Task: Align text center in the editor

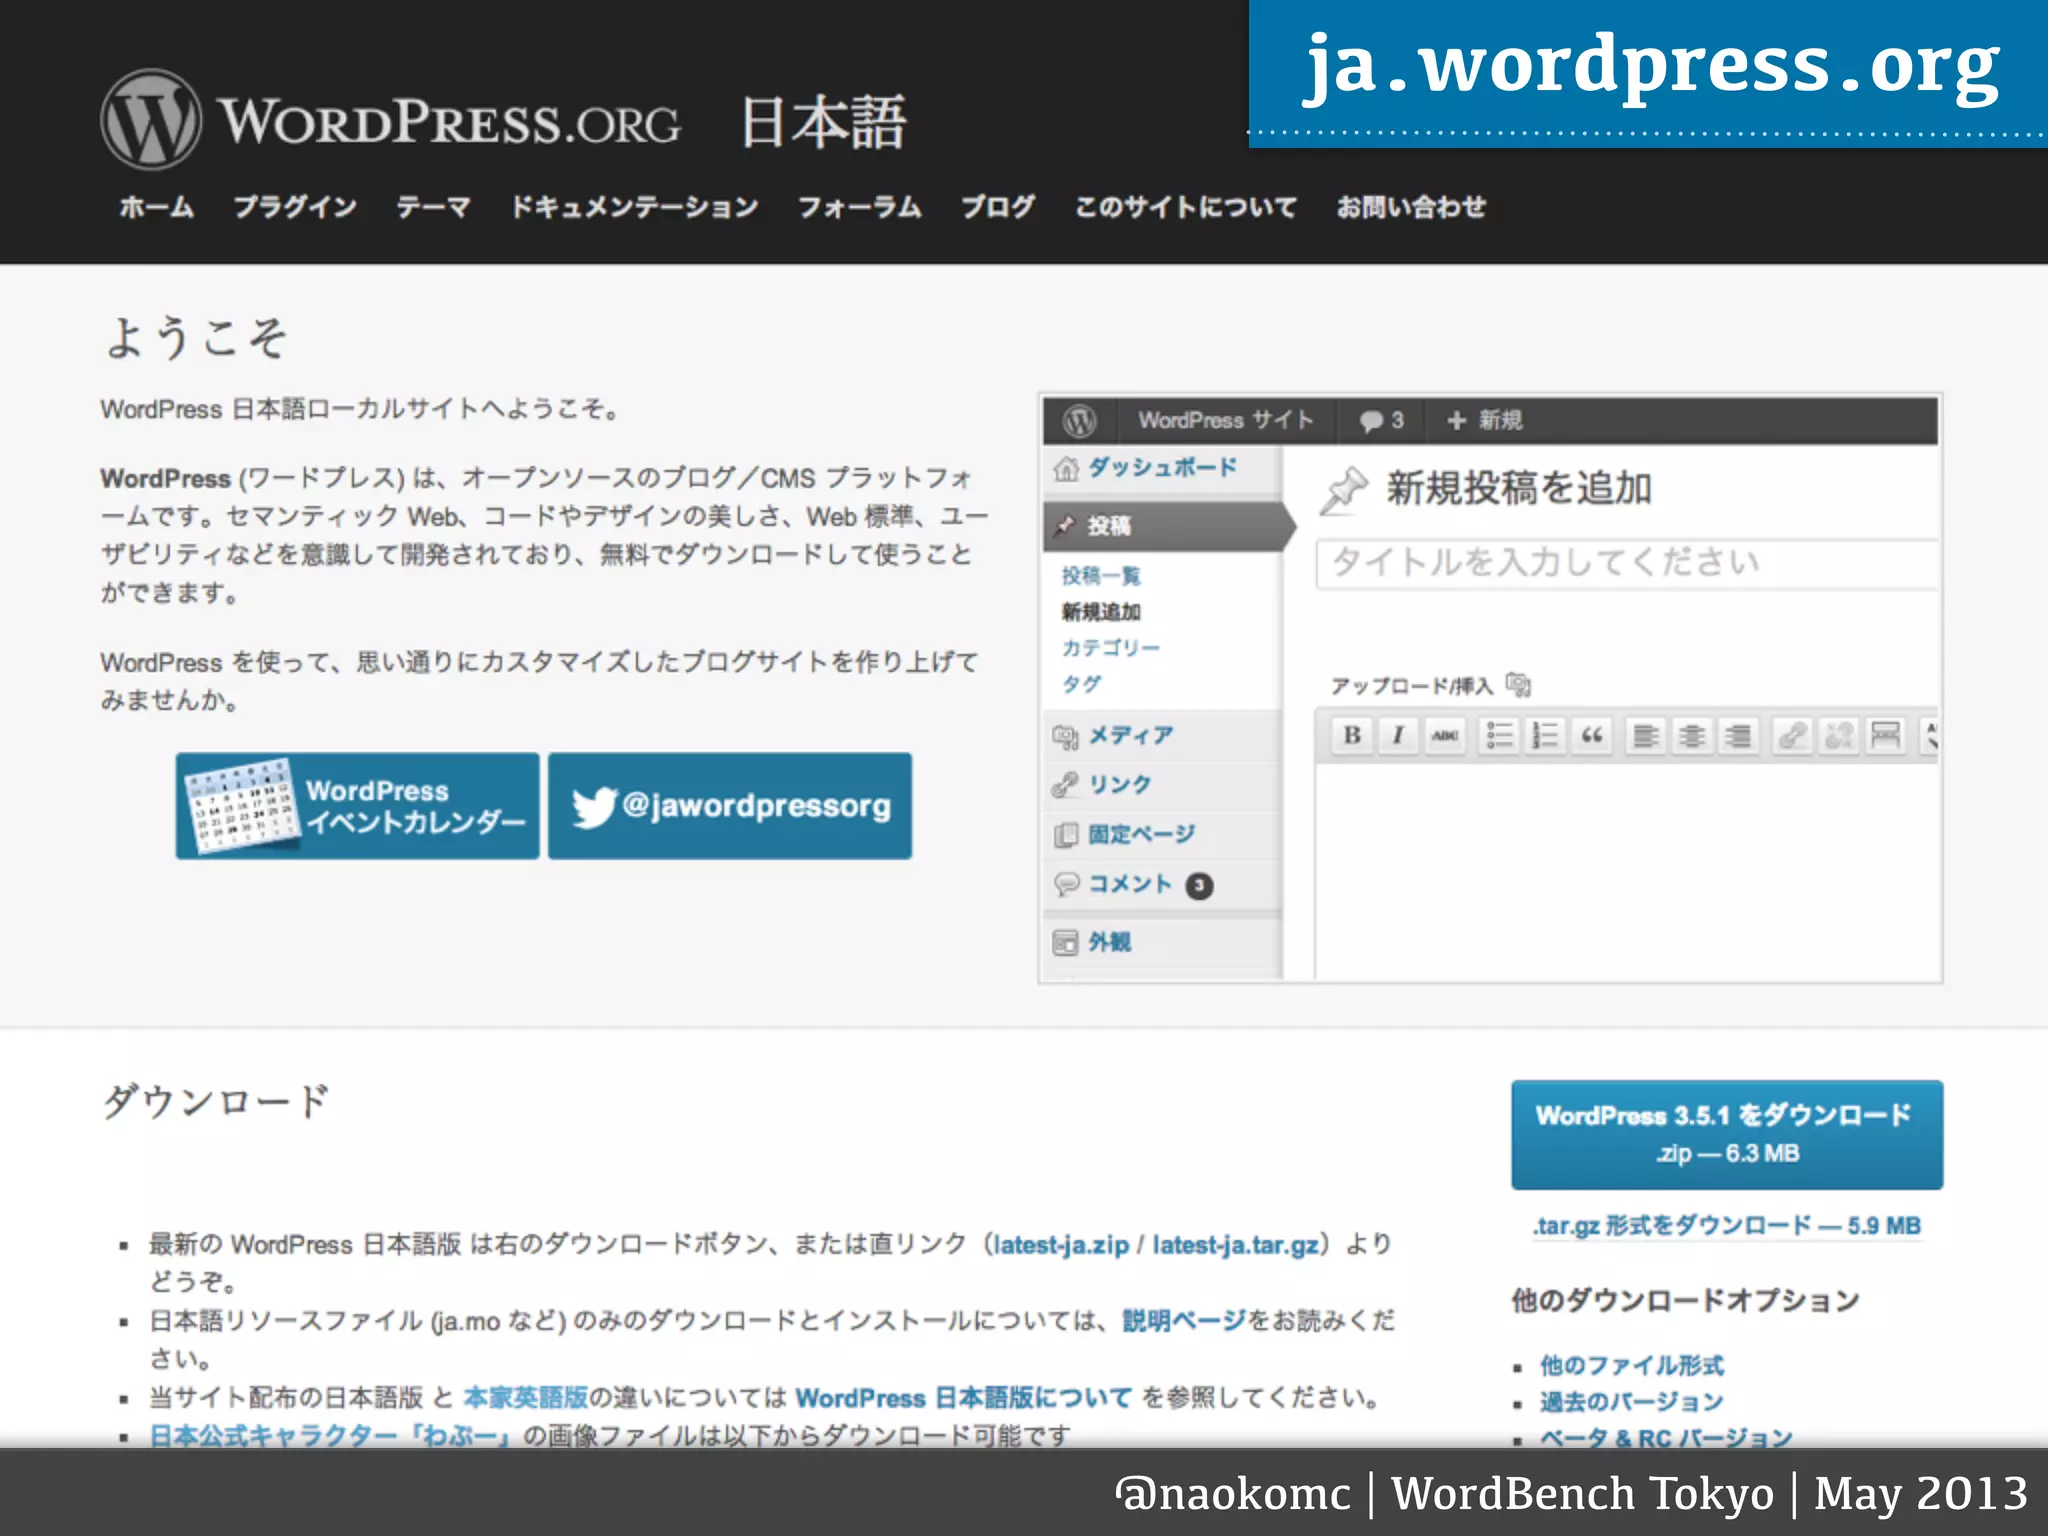Action: pyautogui.click(x=1692, y=736)
